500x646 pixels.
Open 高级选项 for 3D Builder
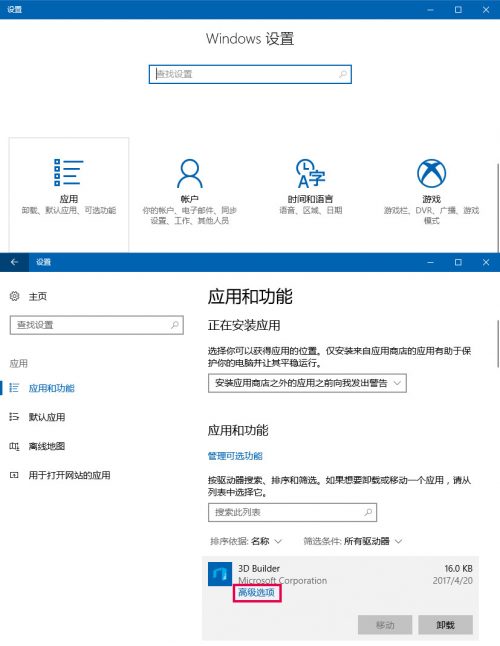click(x=256, y=592)
